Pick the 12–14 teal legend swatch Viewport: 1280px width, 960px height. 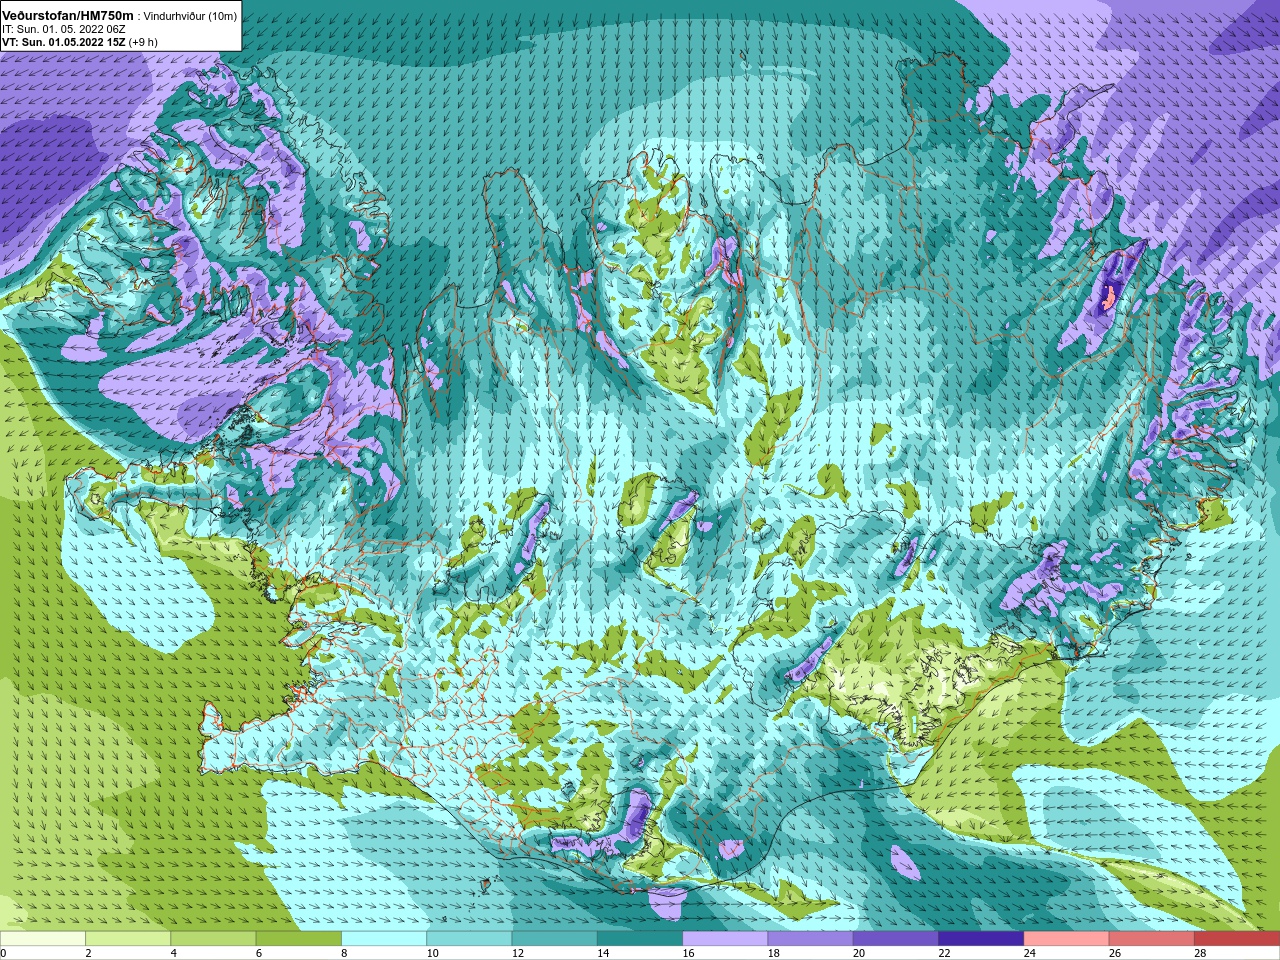554,939
